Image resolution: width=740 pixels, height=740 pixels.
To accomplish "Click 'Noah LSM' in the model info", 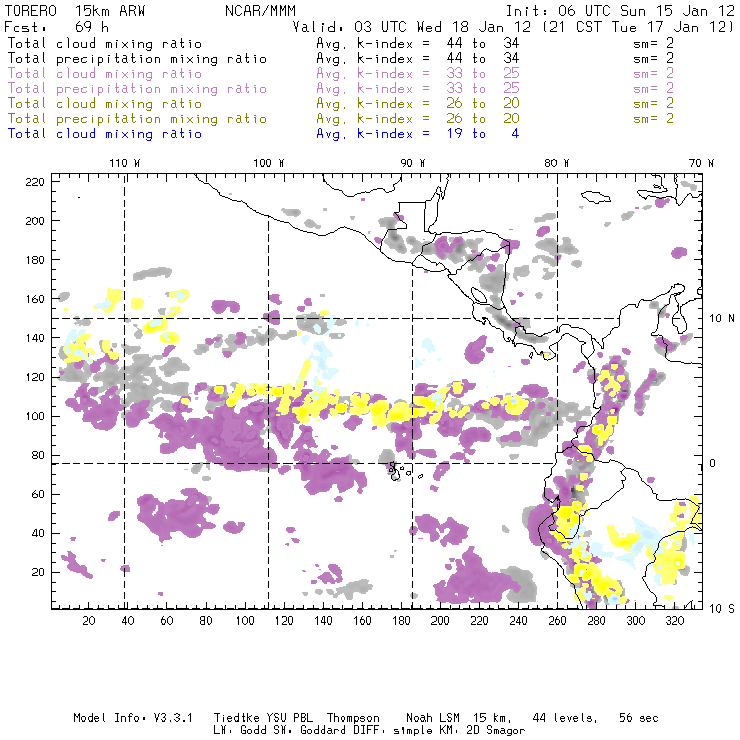I will coord(433,718).
